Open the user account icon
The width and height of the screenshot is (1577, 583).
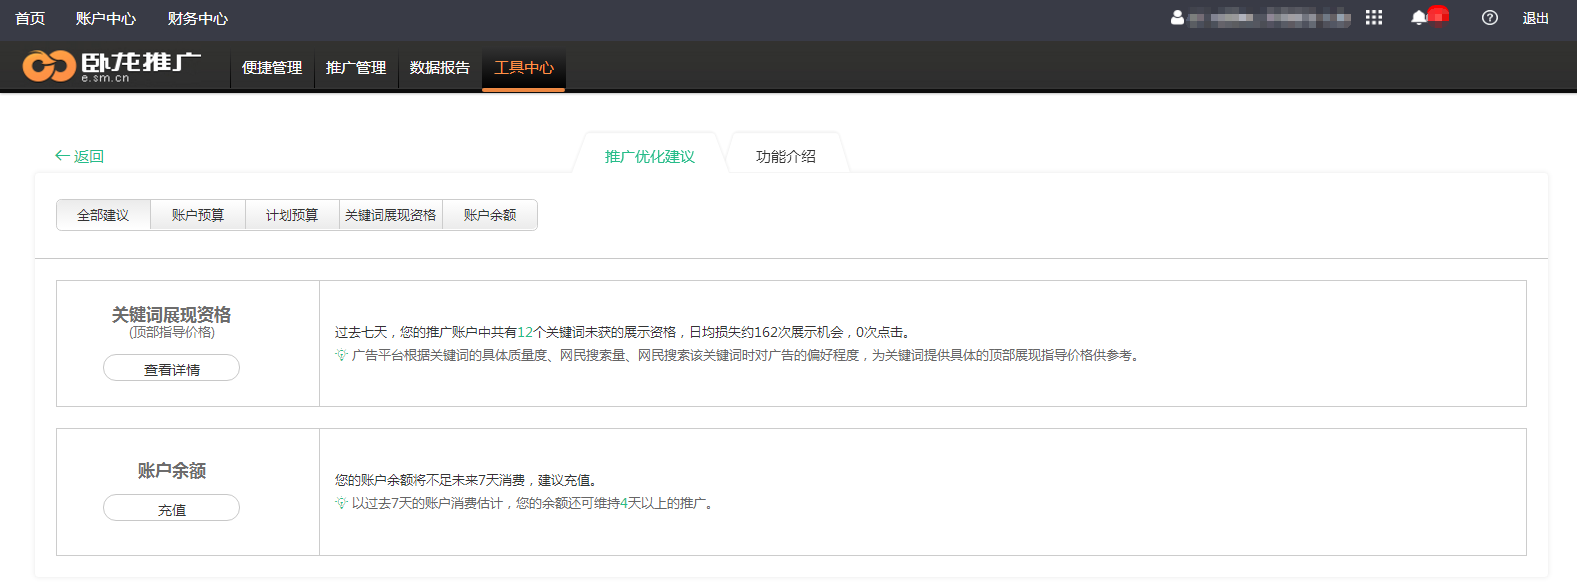point(1177,17)
